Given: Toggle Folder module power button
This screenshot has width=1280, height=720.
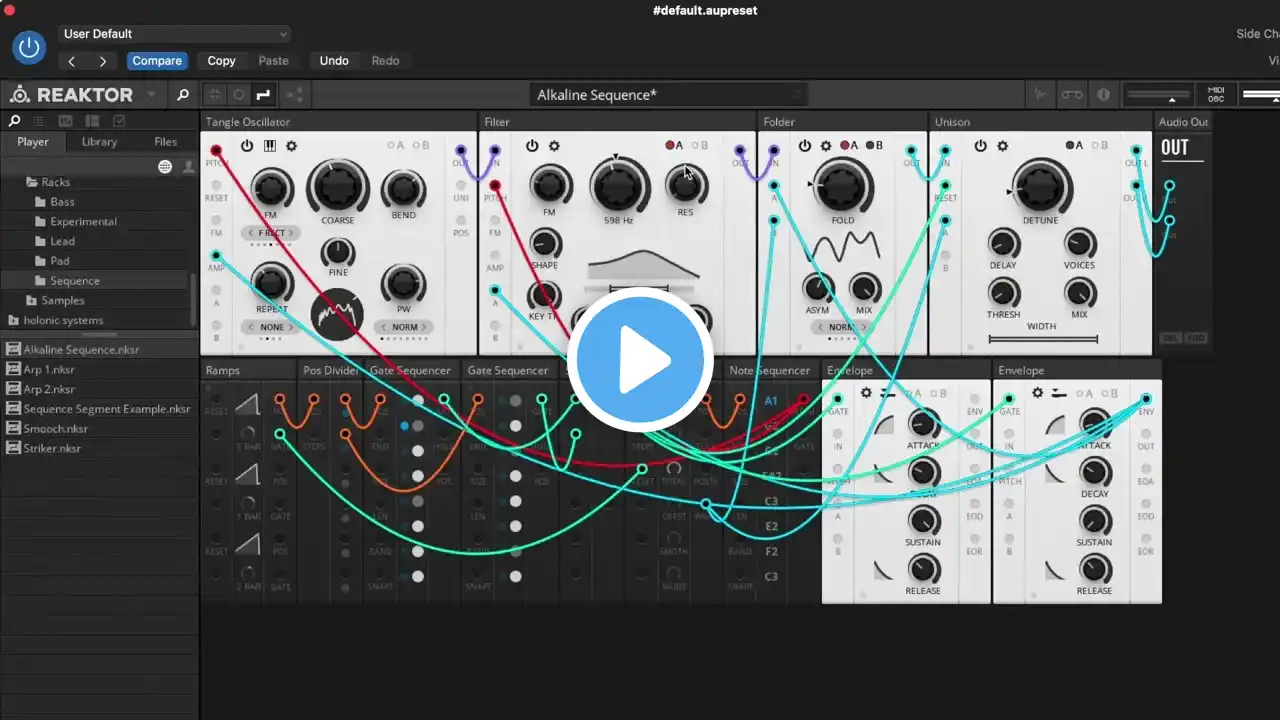Looking at the screenshot, I should click(805, 146).
